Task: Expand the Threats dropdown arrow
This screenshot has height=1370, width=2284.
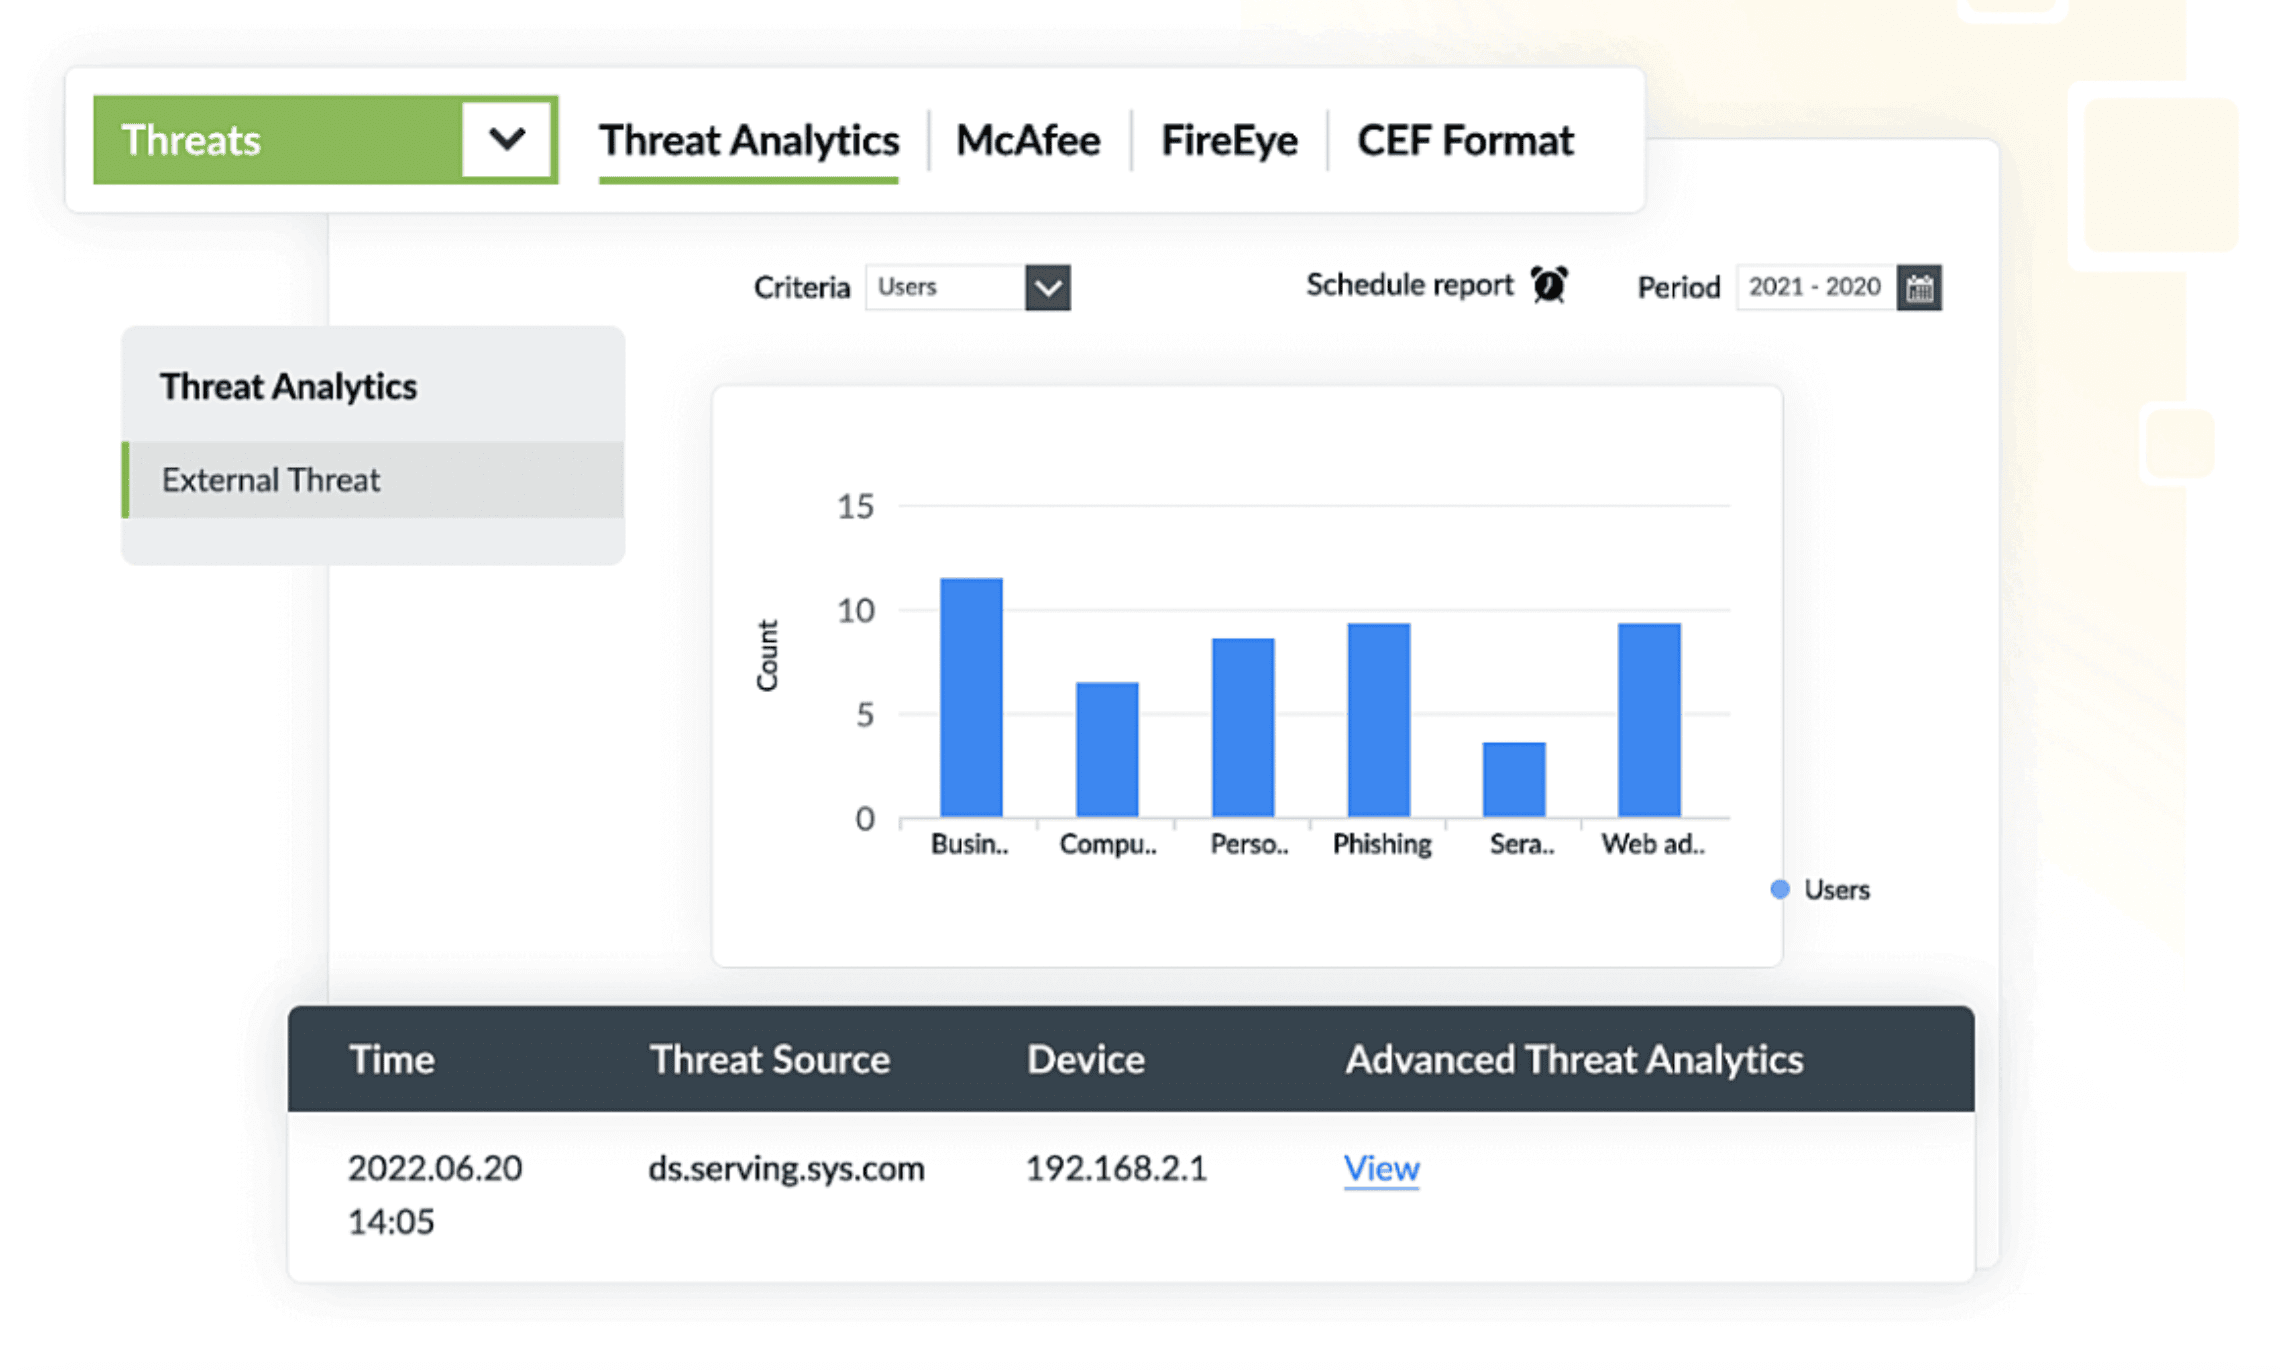Action: [506, 140]
